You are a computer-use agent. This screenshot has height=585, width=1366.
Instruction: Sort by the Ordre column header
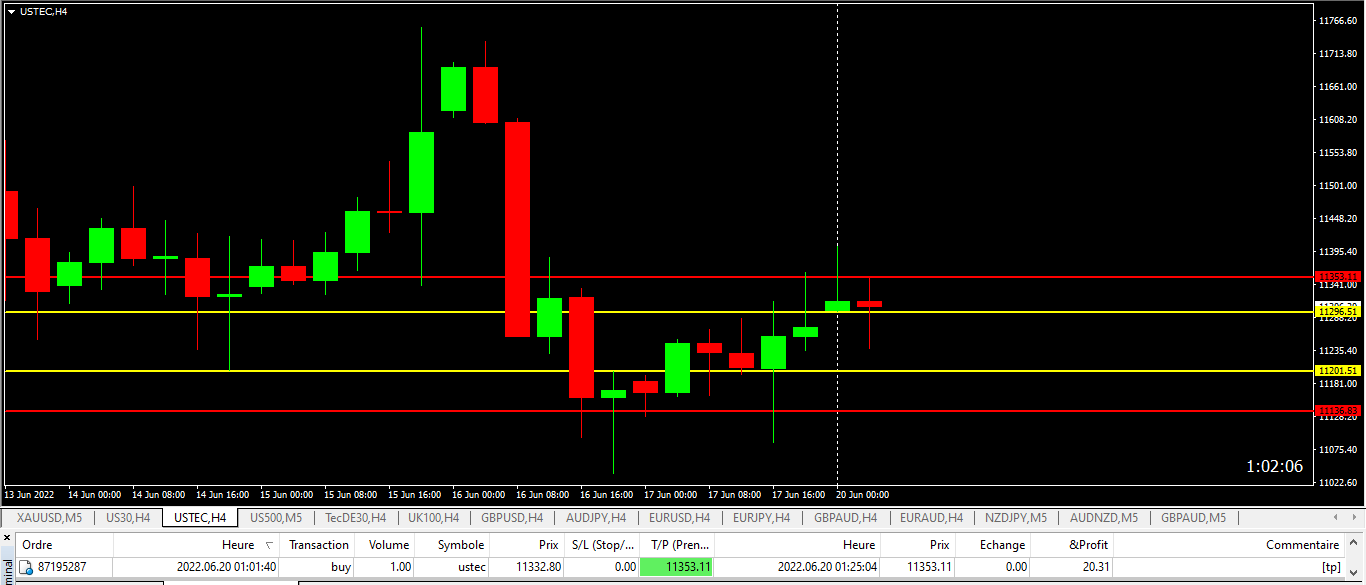tap(64, 545)
